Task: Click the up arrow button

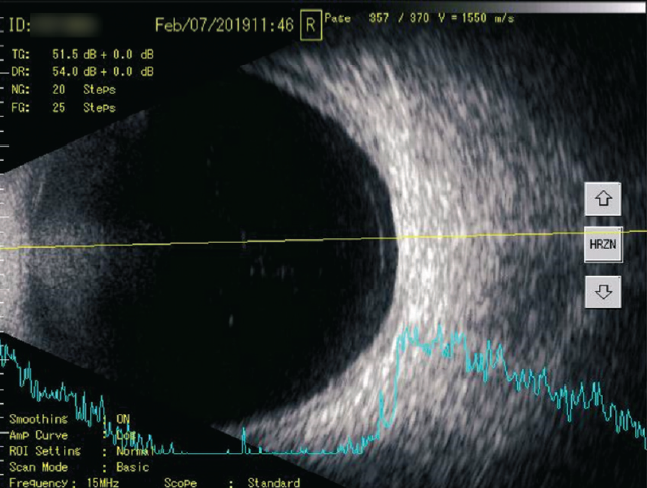Action: (603, 199)
